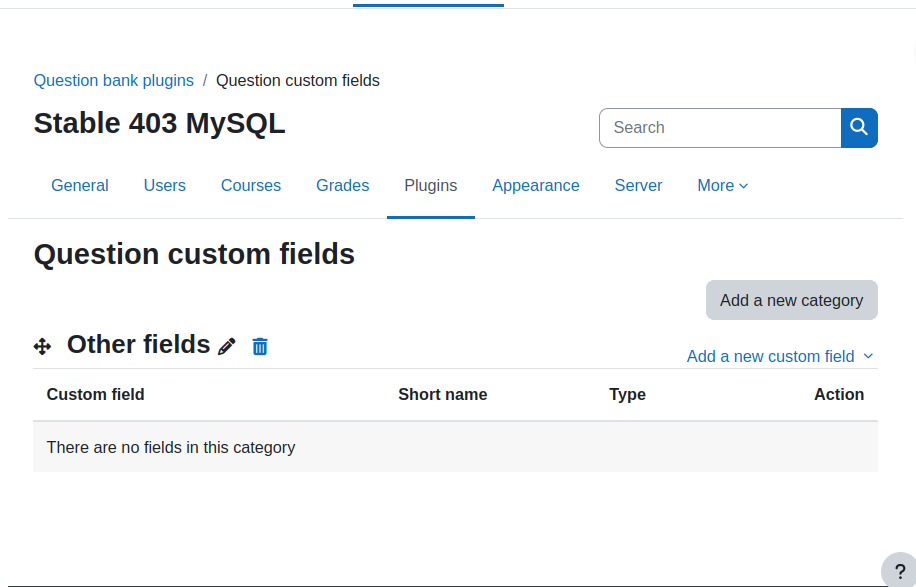The height and width of the screenshot is (587, 916).
Task: Click the move handle beside Other fields
Action: pyautogui.click(x=43, y=346)
